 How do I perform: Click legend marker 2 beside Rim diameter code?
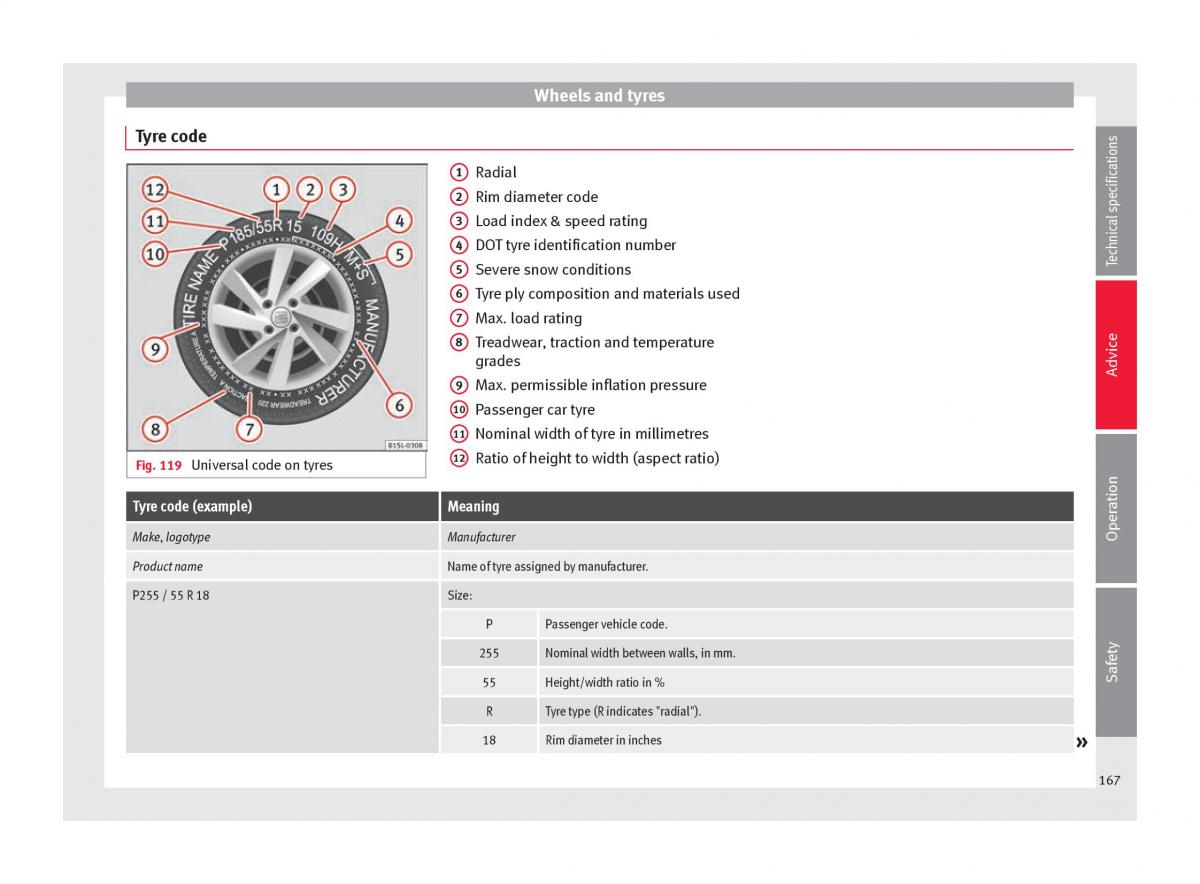(459, 197)
